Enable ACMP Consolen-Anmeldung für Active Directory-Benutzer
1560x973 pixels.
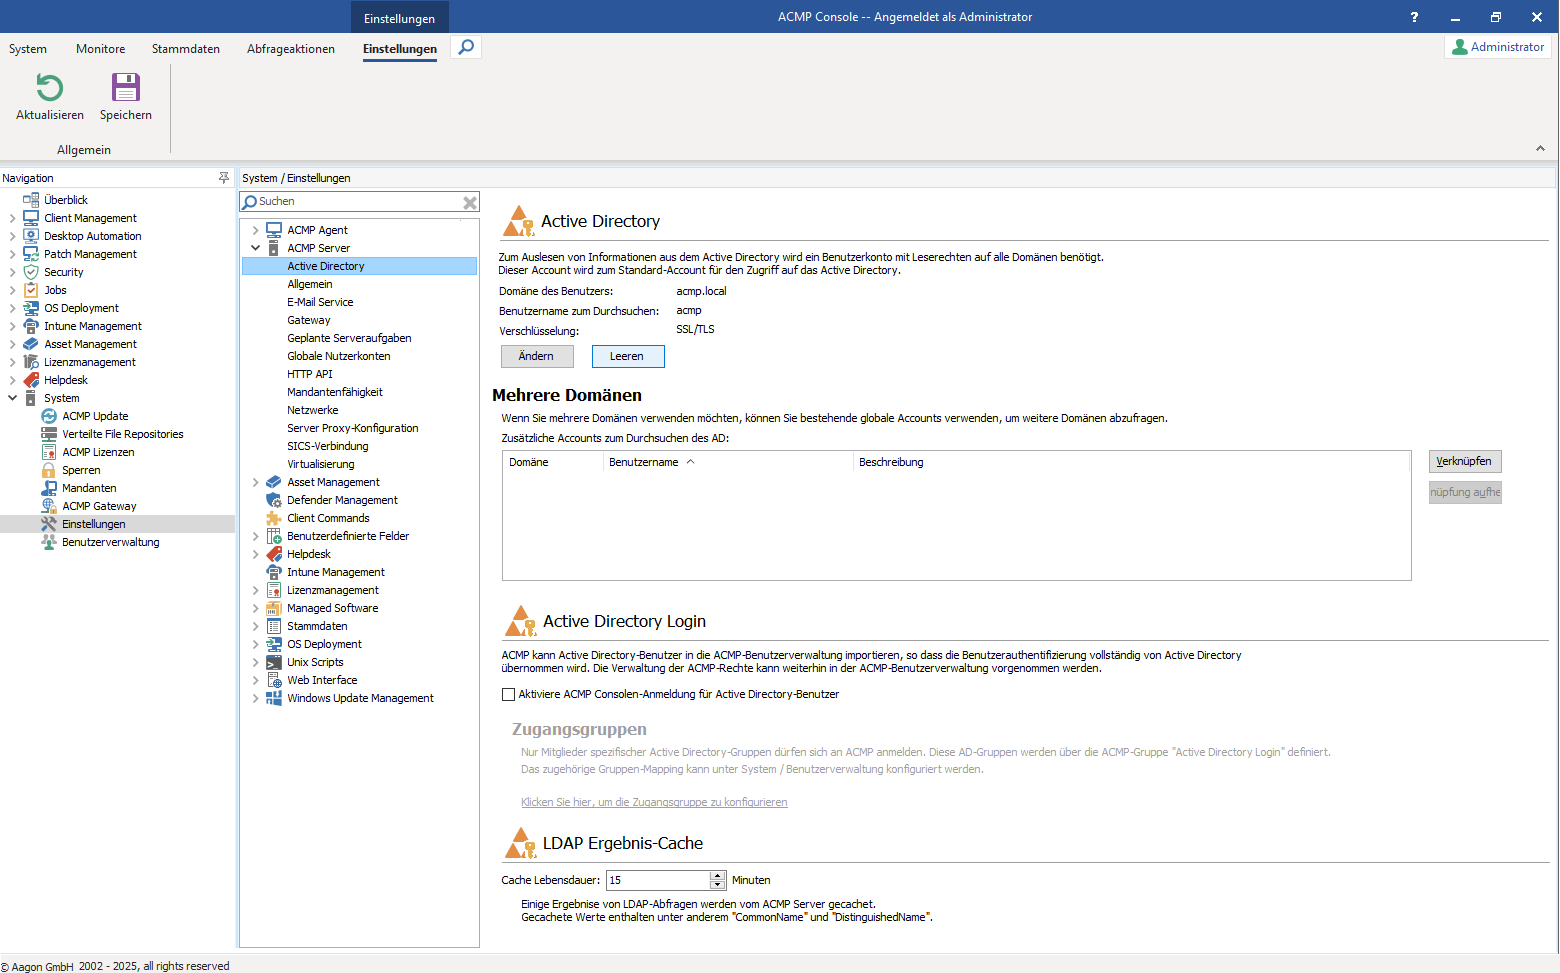[x=507, y=693]
